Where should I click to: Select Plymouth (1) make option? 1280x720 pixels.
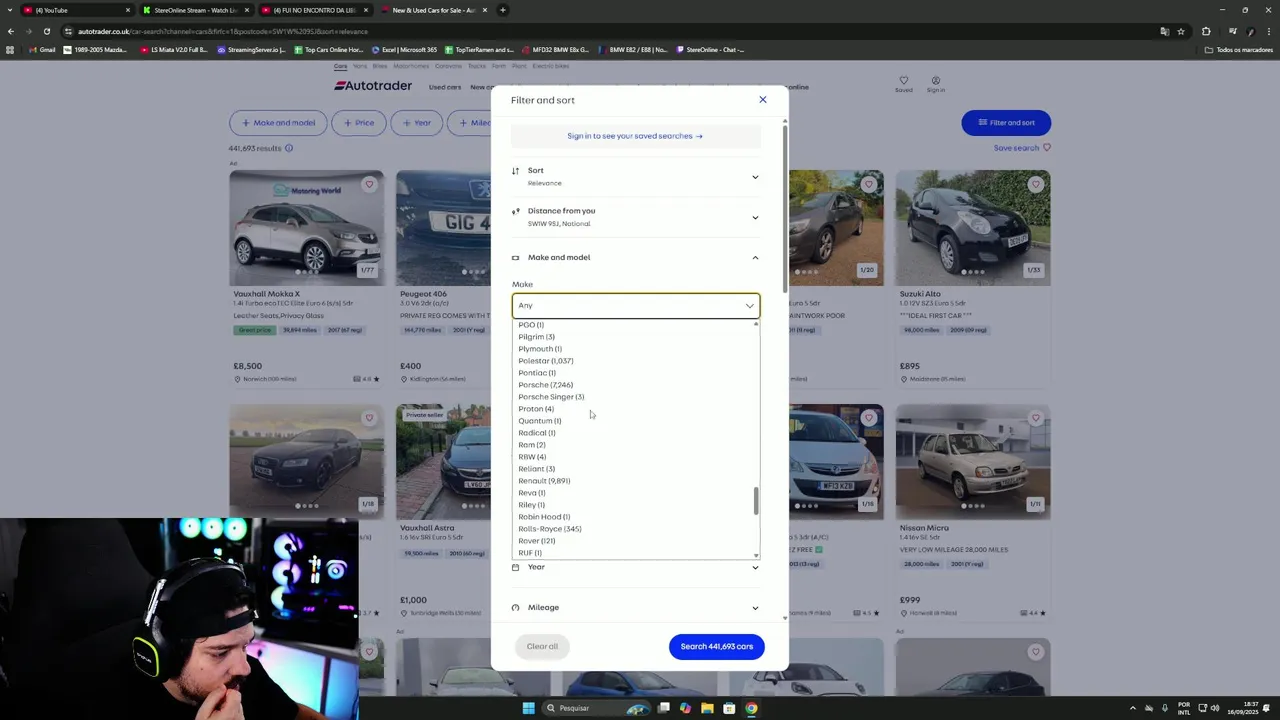click(540, 349)
